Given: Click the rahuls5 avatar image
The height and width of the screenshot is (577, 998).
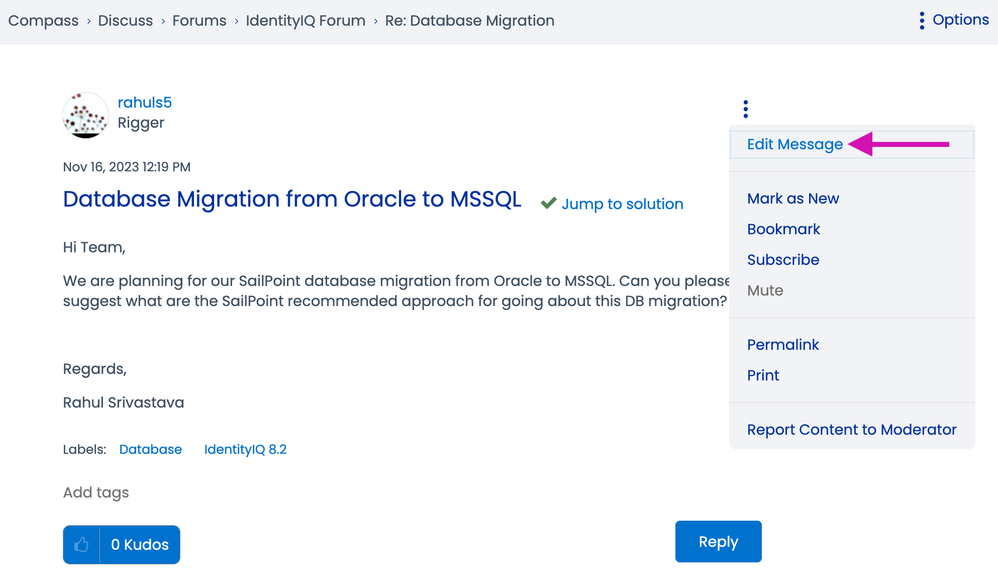Looking at the screenshot, I should (85, 114).
